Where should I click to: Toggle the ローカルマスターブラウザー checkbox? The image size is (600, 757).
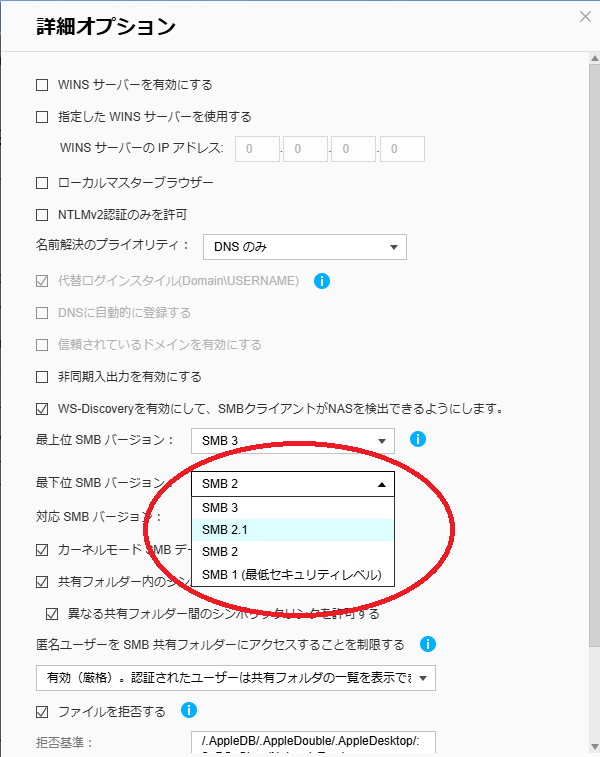click(x=42, y=183)
